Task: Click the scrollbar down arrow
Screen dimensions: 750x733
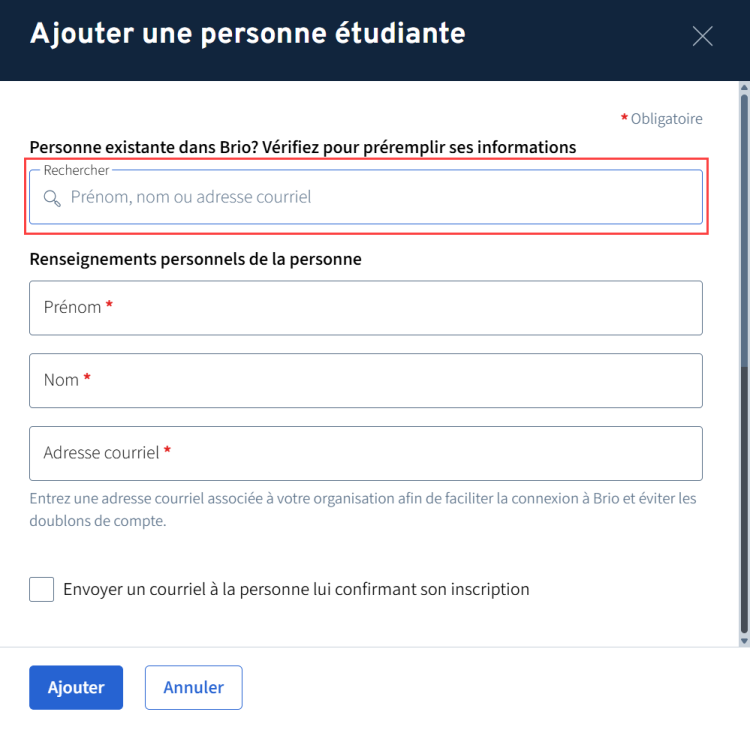Action: [743, 639]
